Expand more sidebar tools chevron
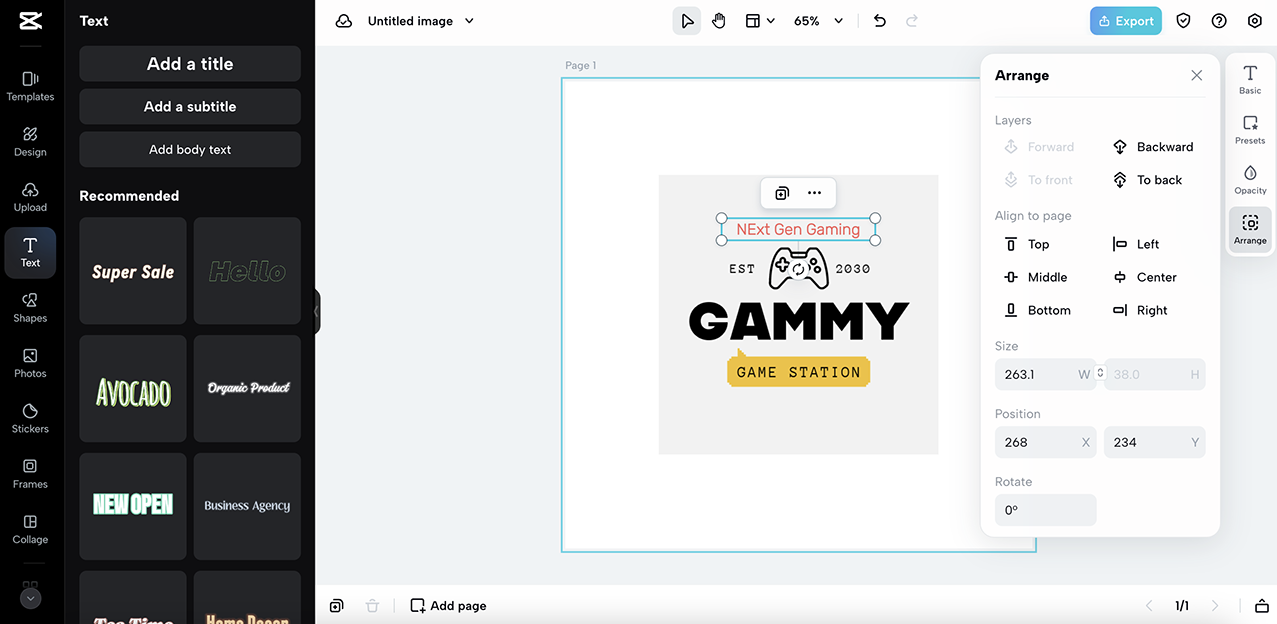This screenshot has width=1277, height=624. coord(30,598)
